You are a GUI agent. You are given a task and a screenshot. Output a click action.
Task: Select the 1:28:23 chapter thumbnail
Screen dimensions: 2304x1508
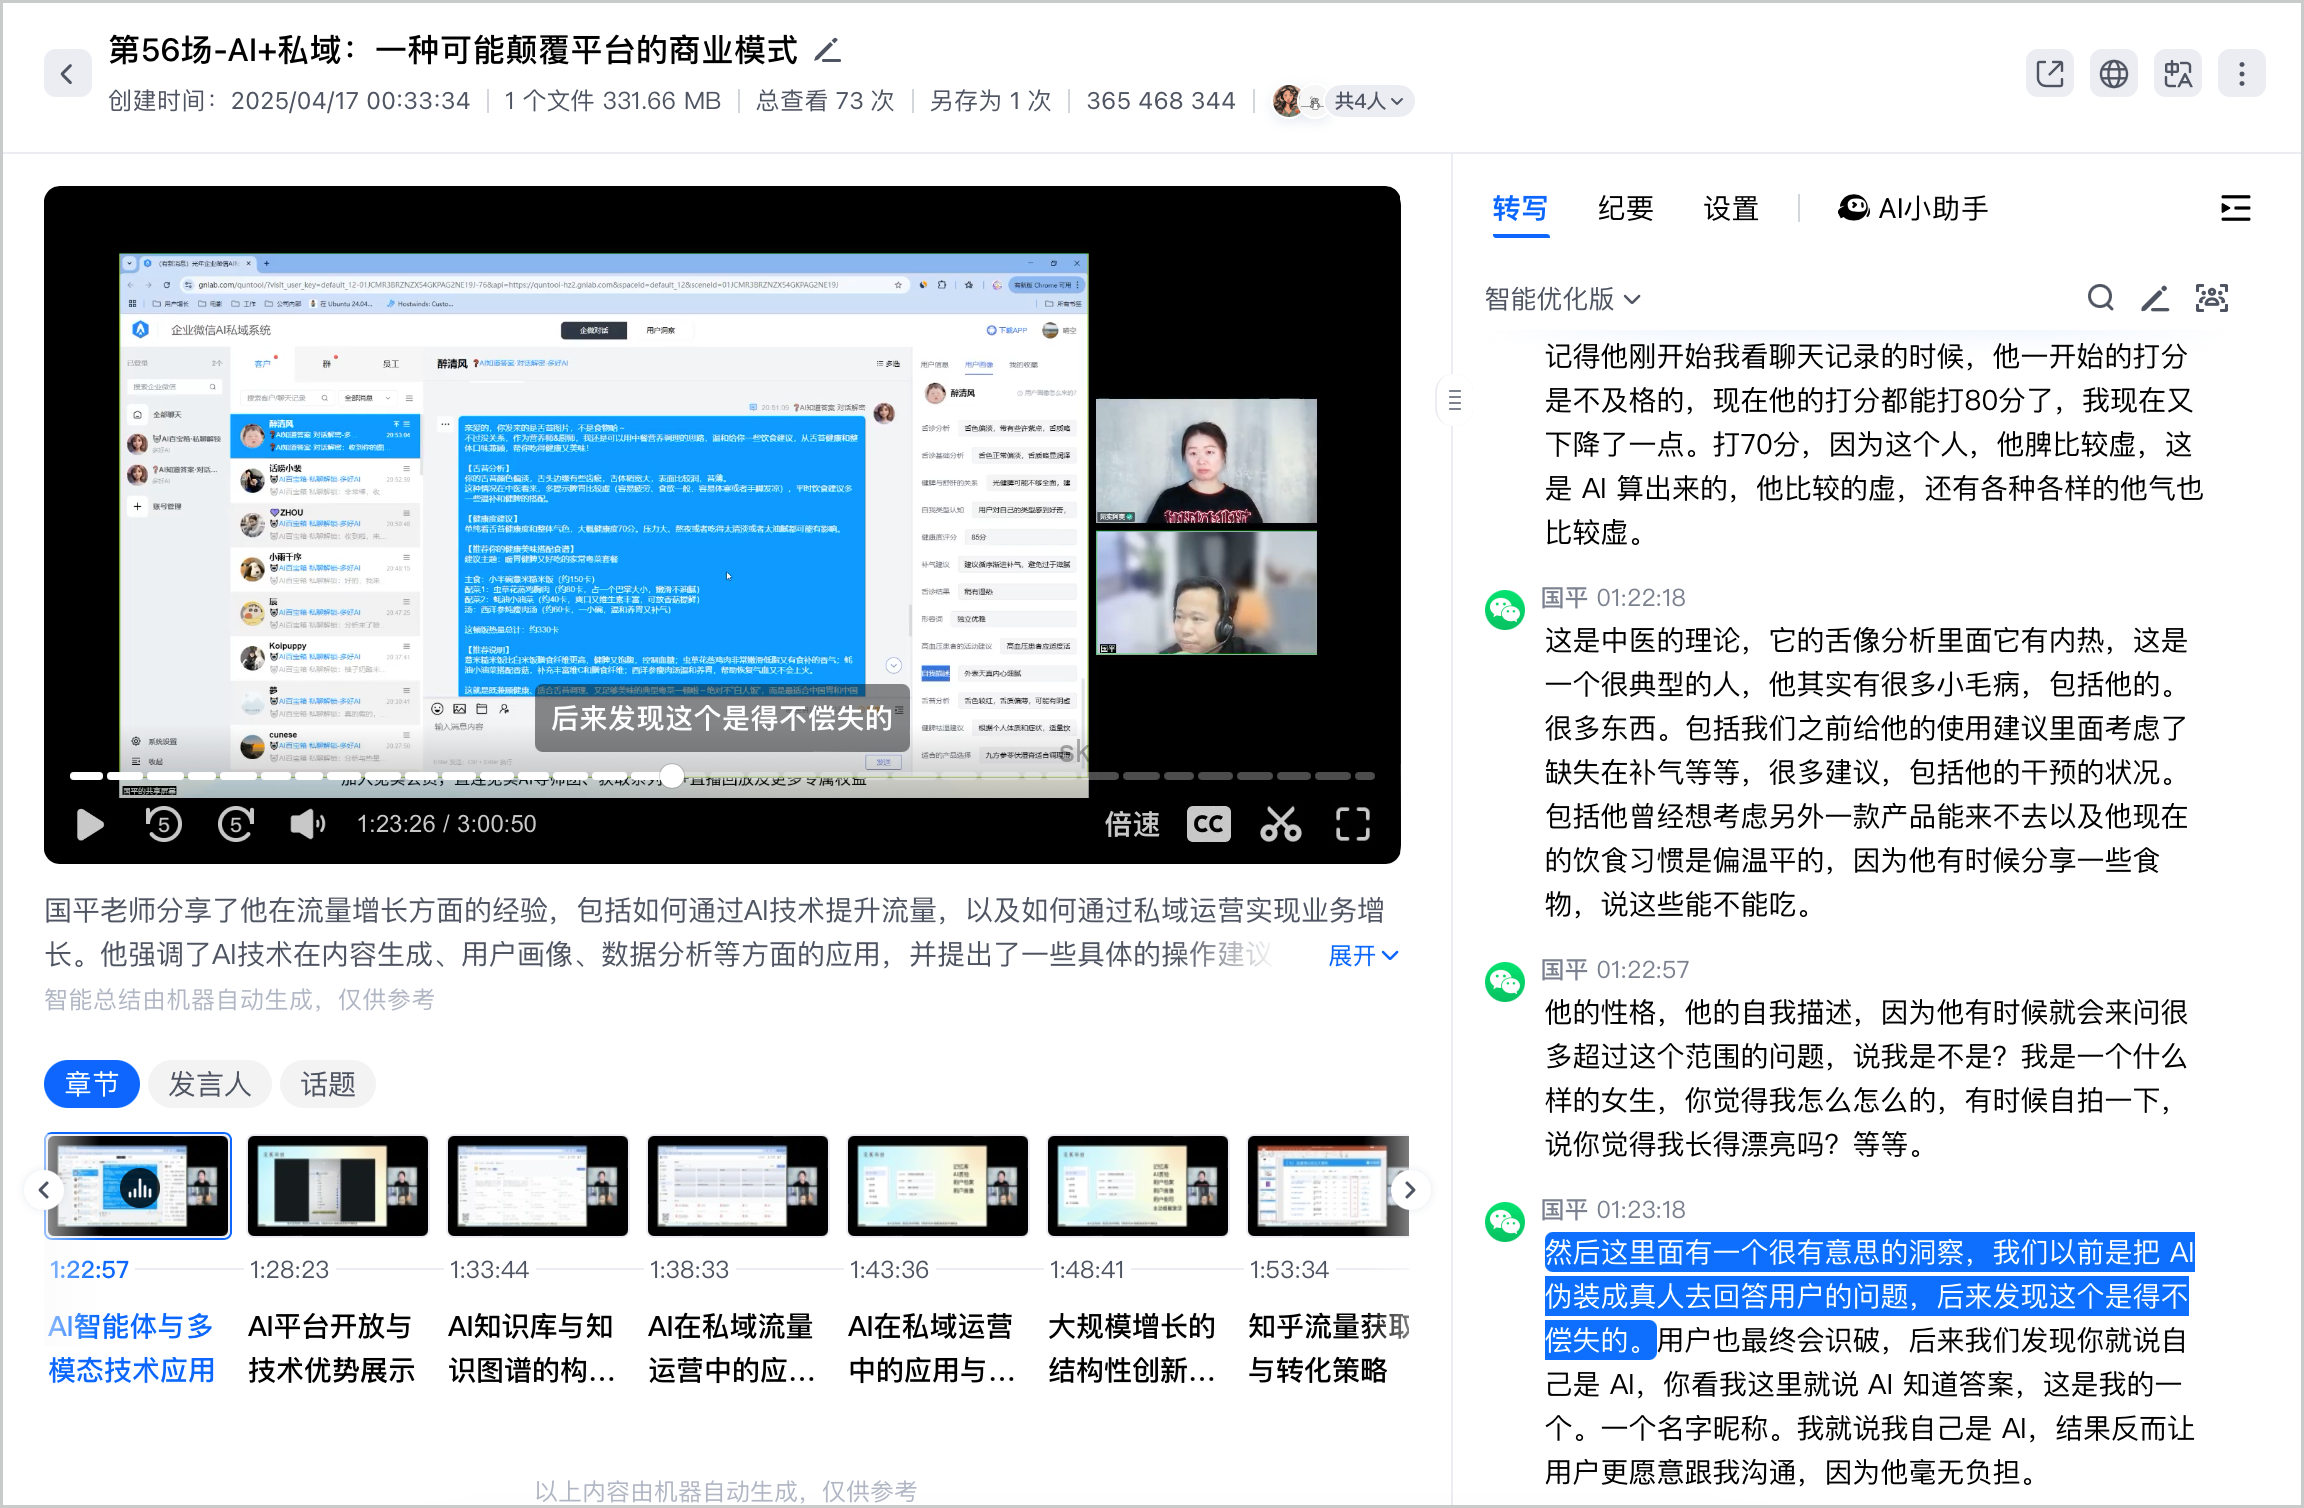click(x=337, y=1185)
